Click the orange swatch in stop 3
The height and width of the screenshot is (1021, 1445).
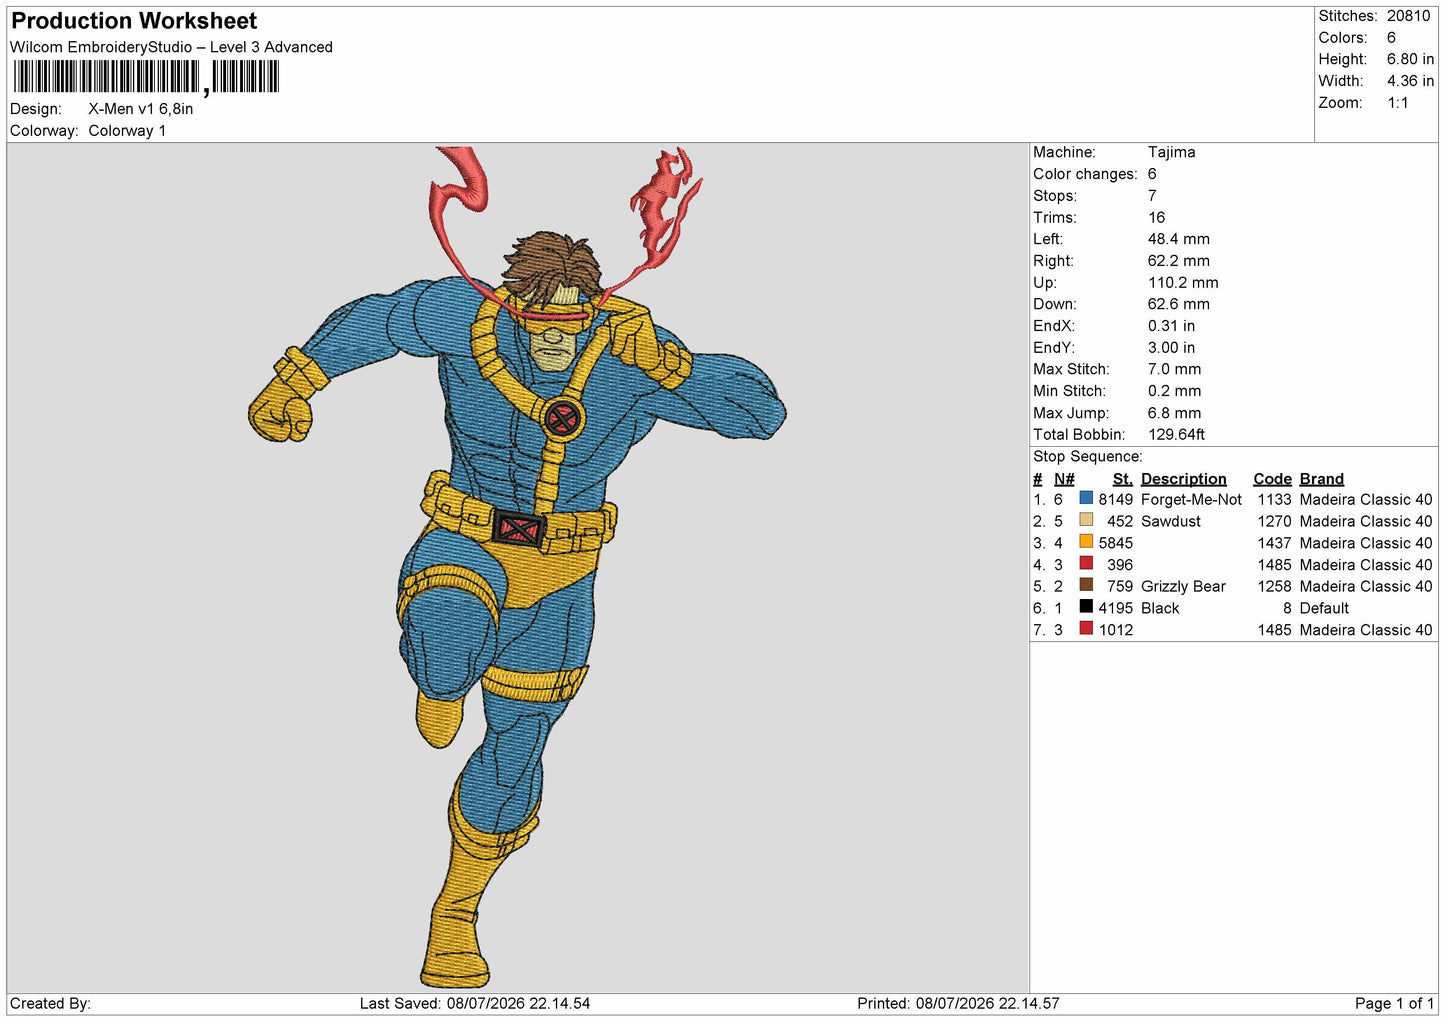[1086, 542]
